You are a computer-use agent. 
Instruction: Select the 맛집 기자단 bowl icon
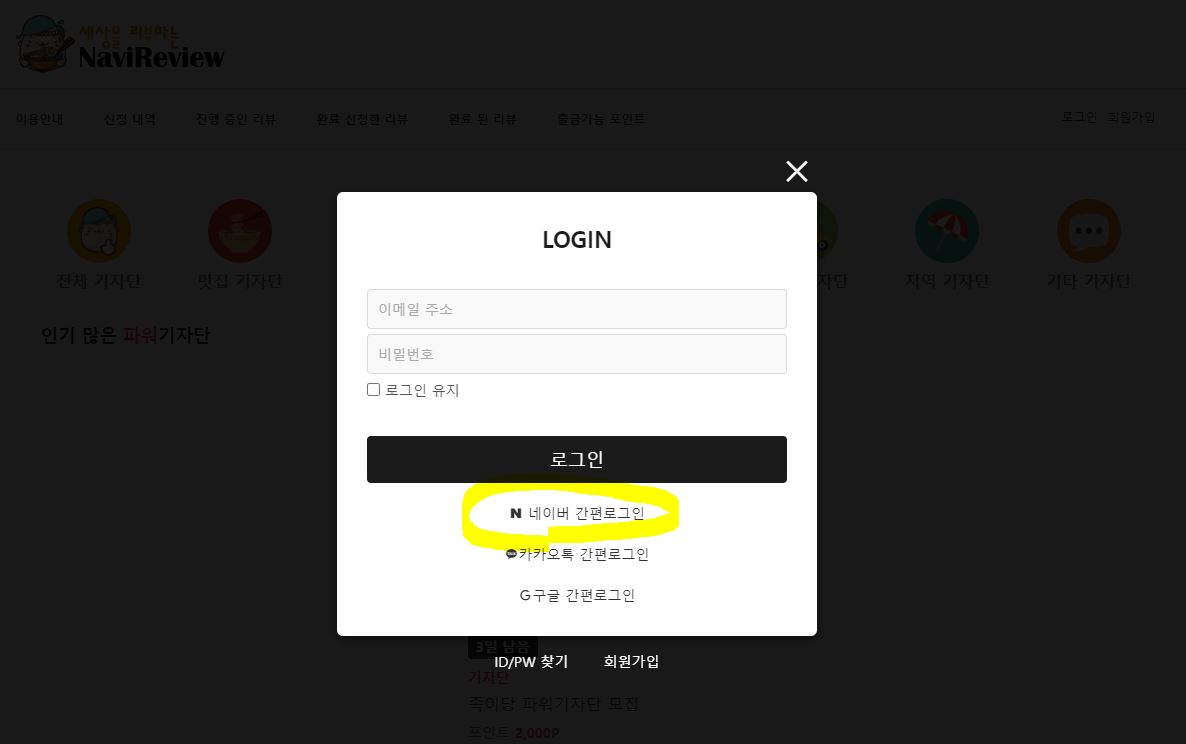[x=240, y=231]
